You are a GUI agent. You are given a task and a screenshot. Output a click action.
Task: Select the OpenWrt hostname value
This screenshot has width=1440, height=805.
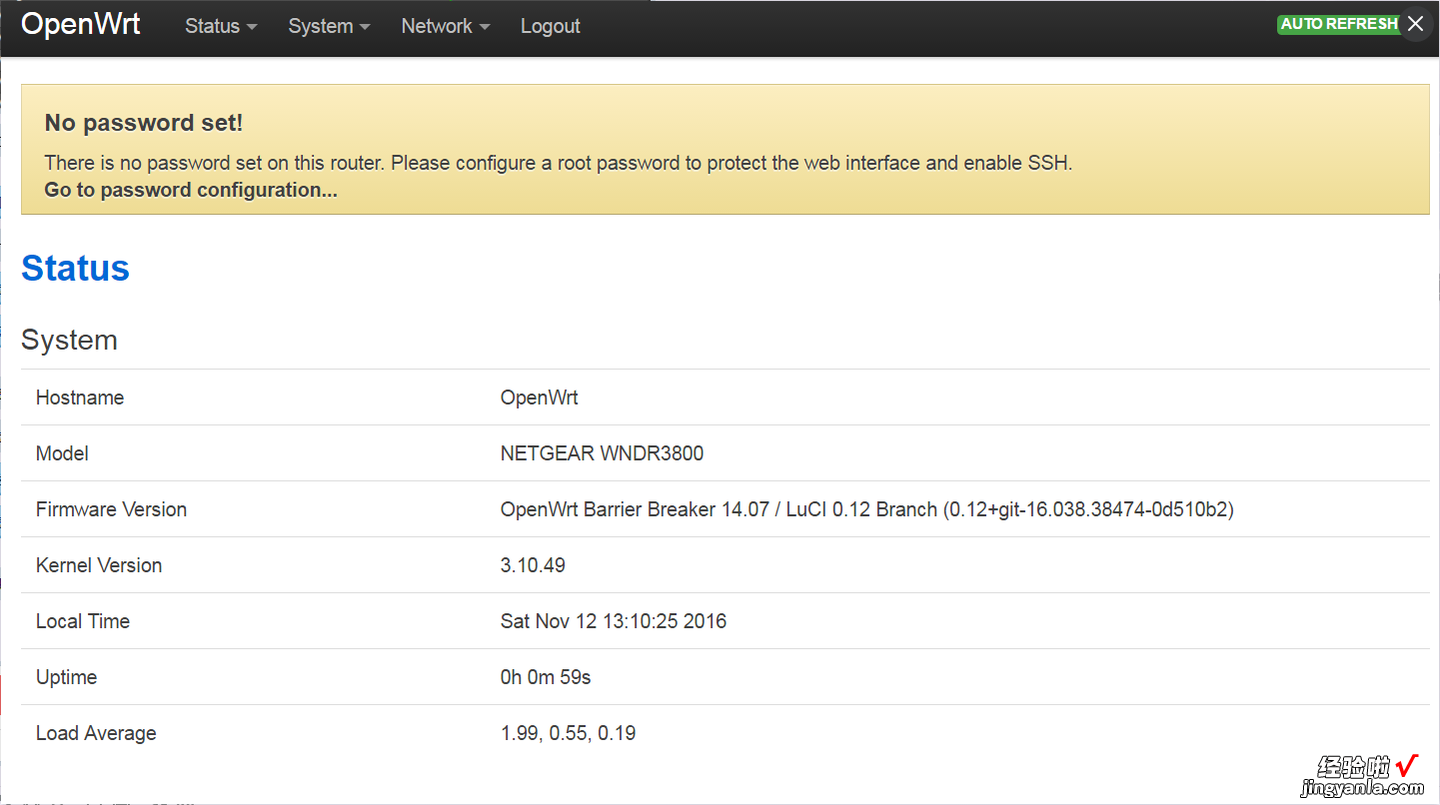(x=539, y=397)
